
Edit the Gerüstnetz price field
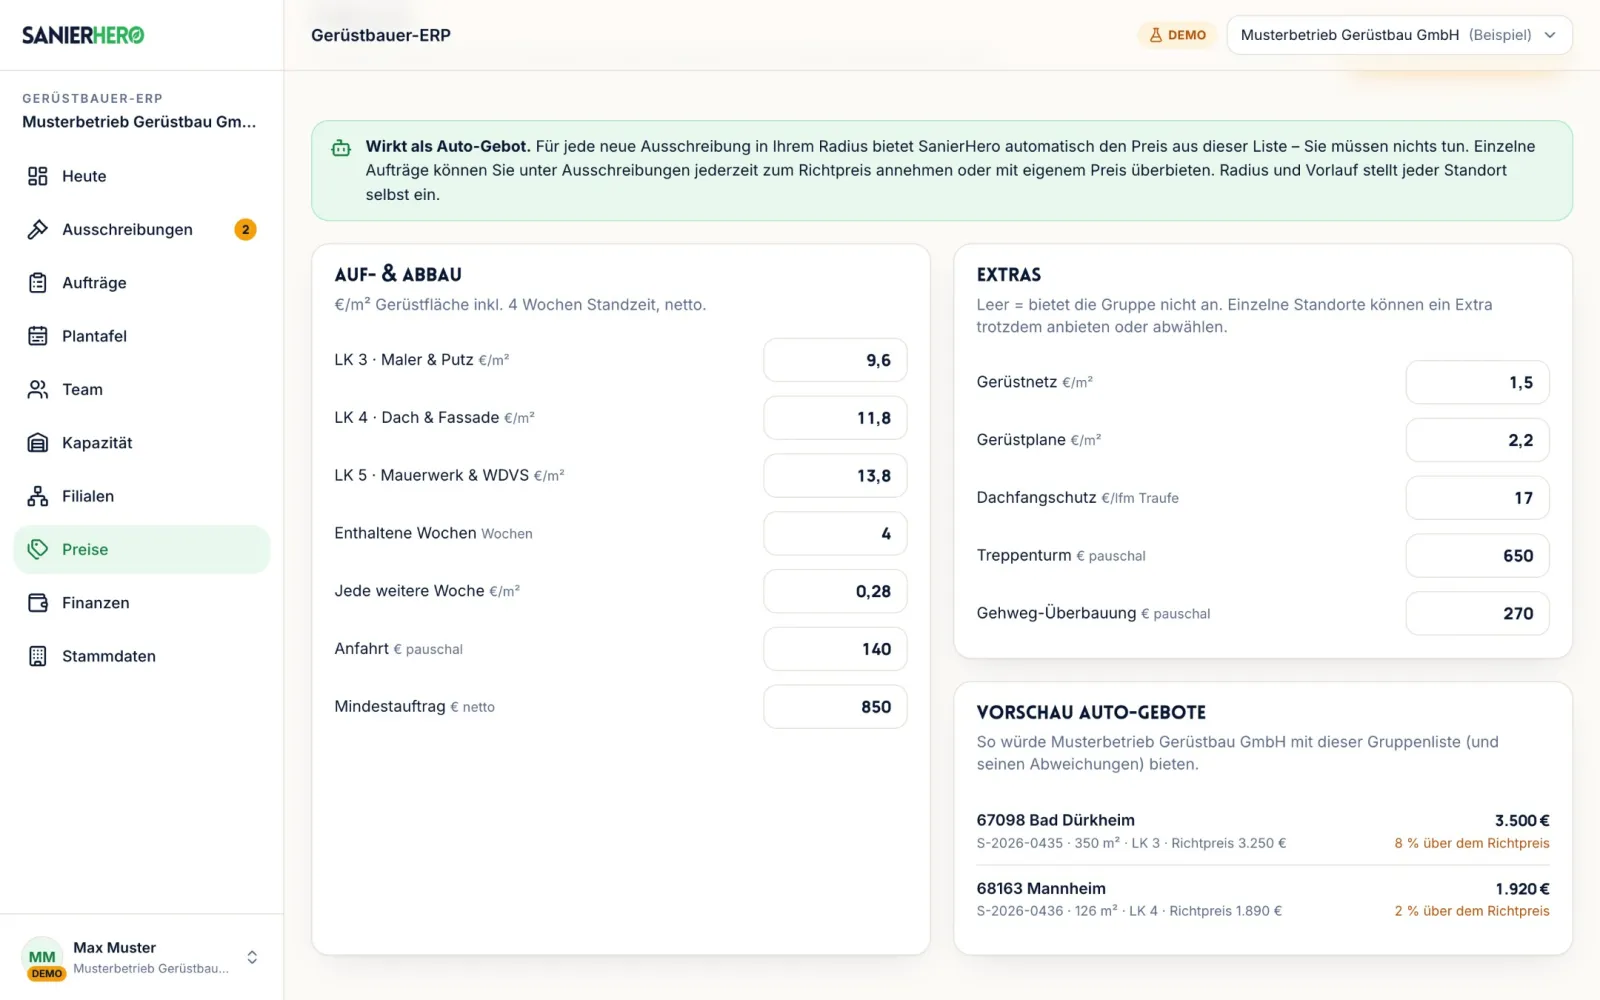coord(1477,382)
